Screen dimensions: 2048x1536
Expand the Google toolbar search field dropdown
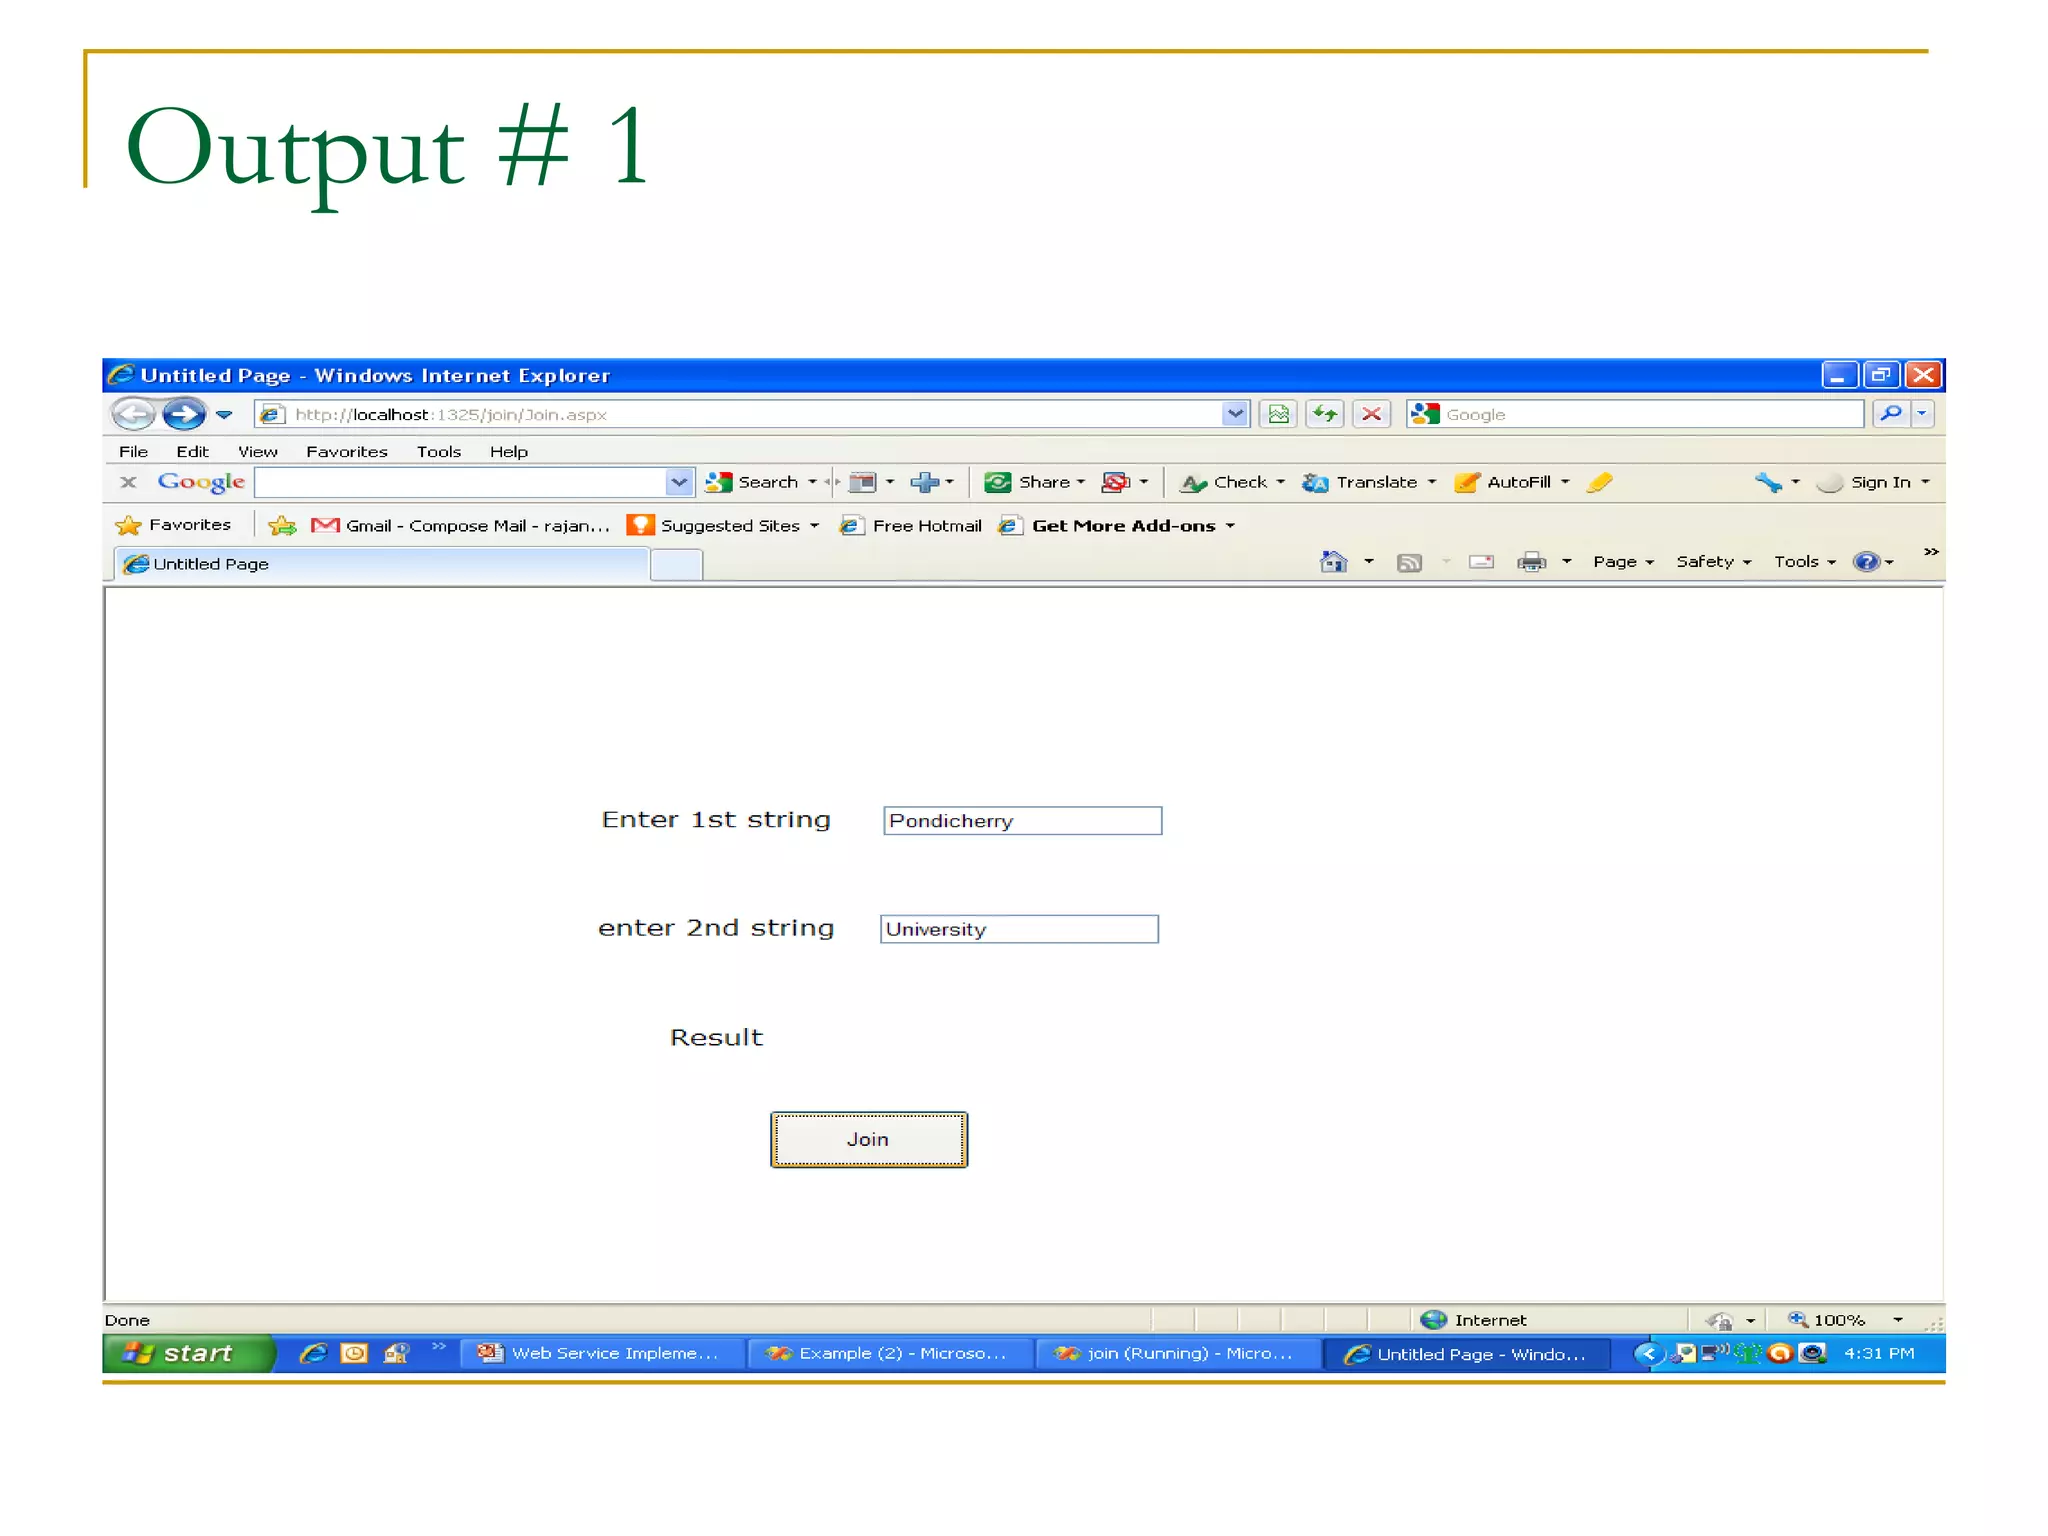point(679,483)
